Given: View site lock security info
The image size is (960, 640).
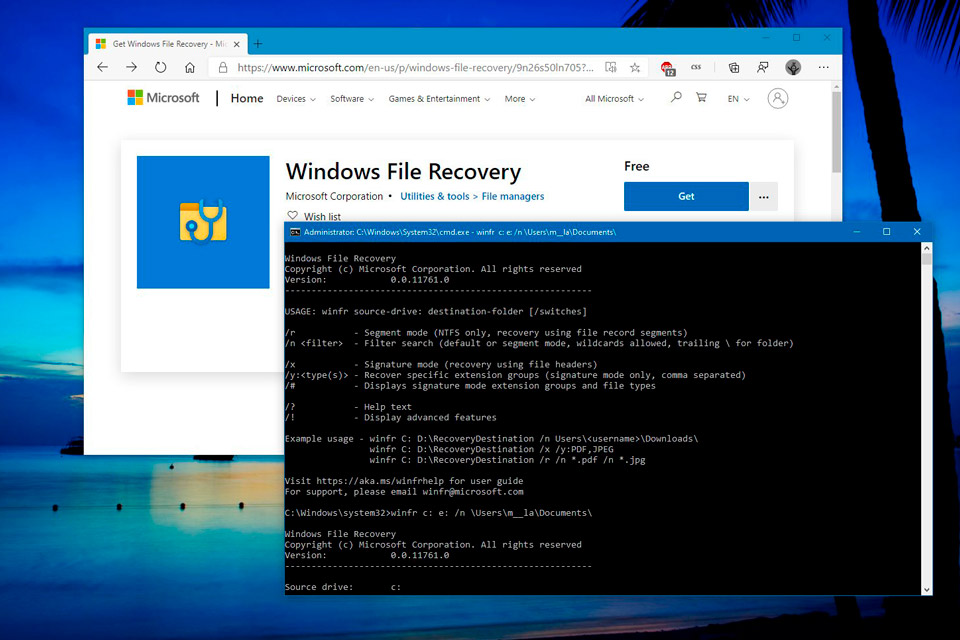Looking at the screenshot, I should pos(223,67).
